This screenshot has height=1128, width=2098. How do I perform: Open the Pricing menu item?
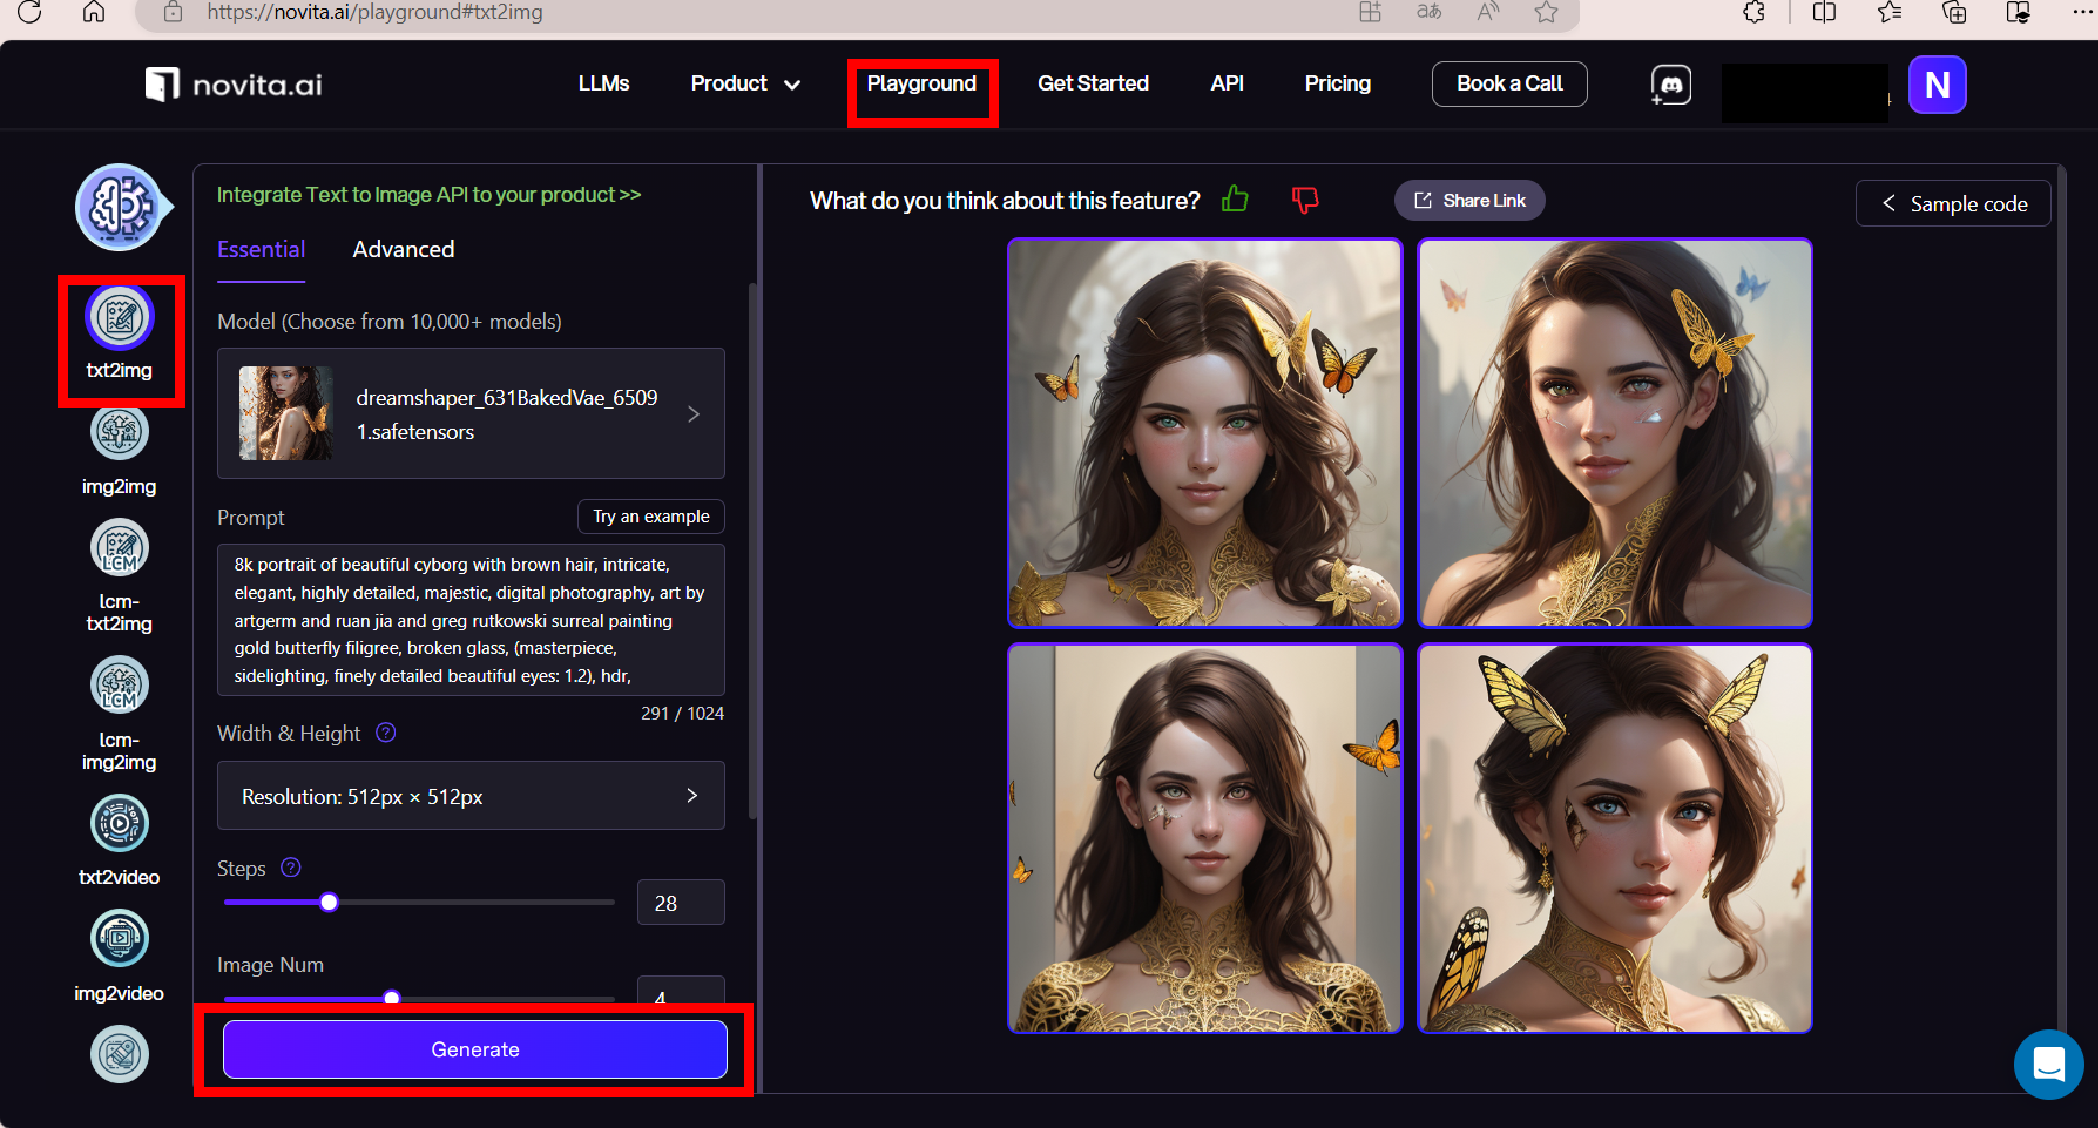1337,84
